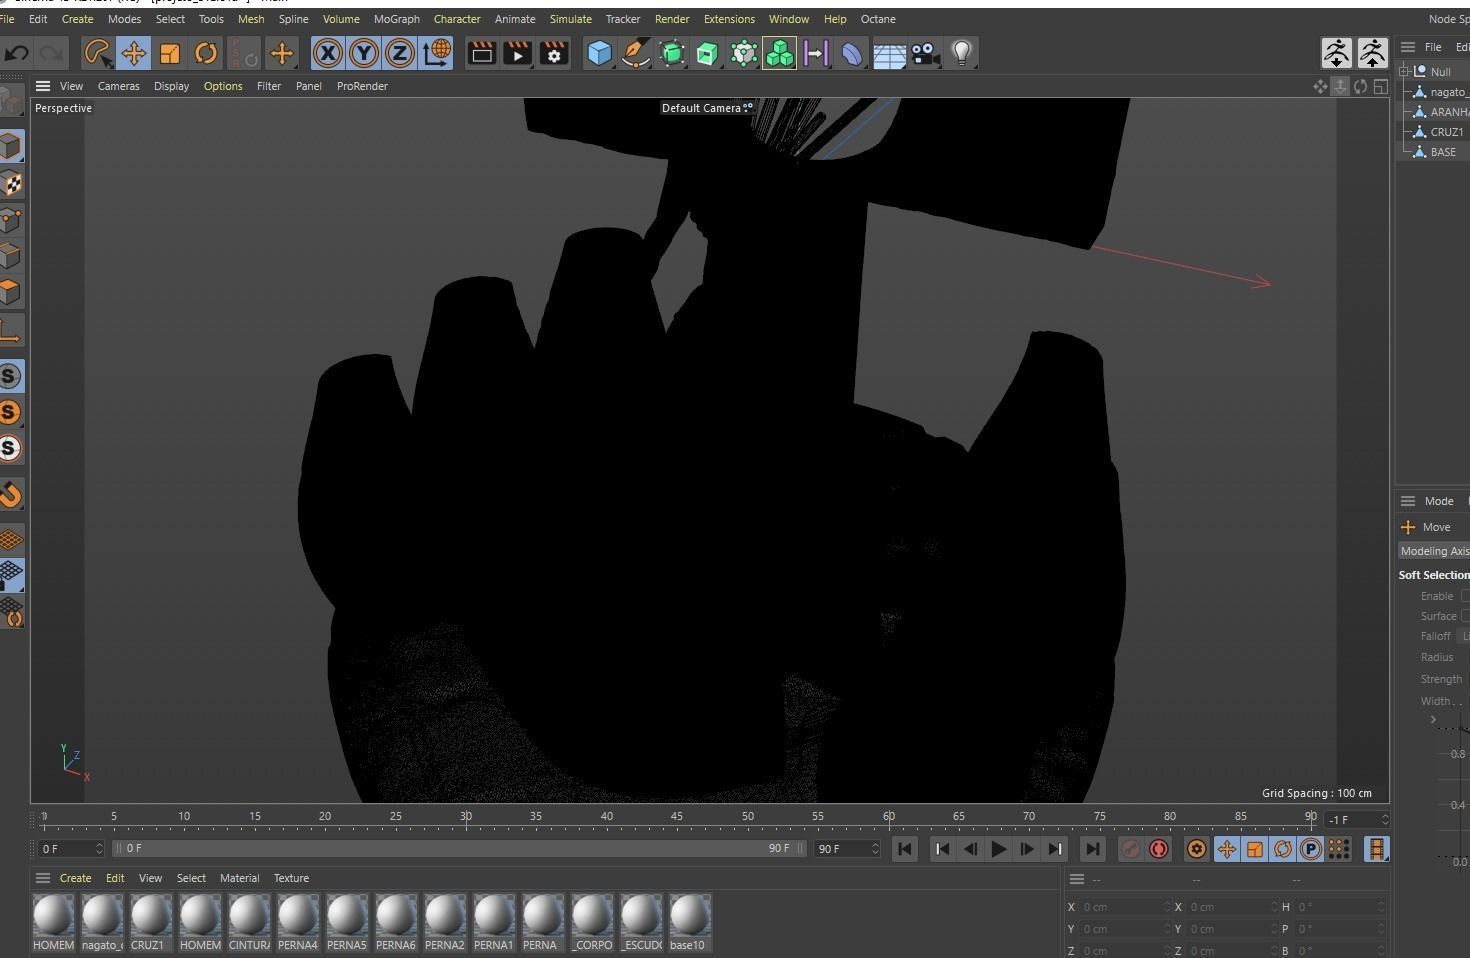Screen dimensions: 1470x958
Task: Click Render View clapperboard icon
Action: coord(481,53)
